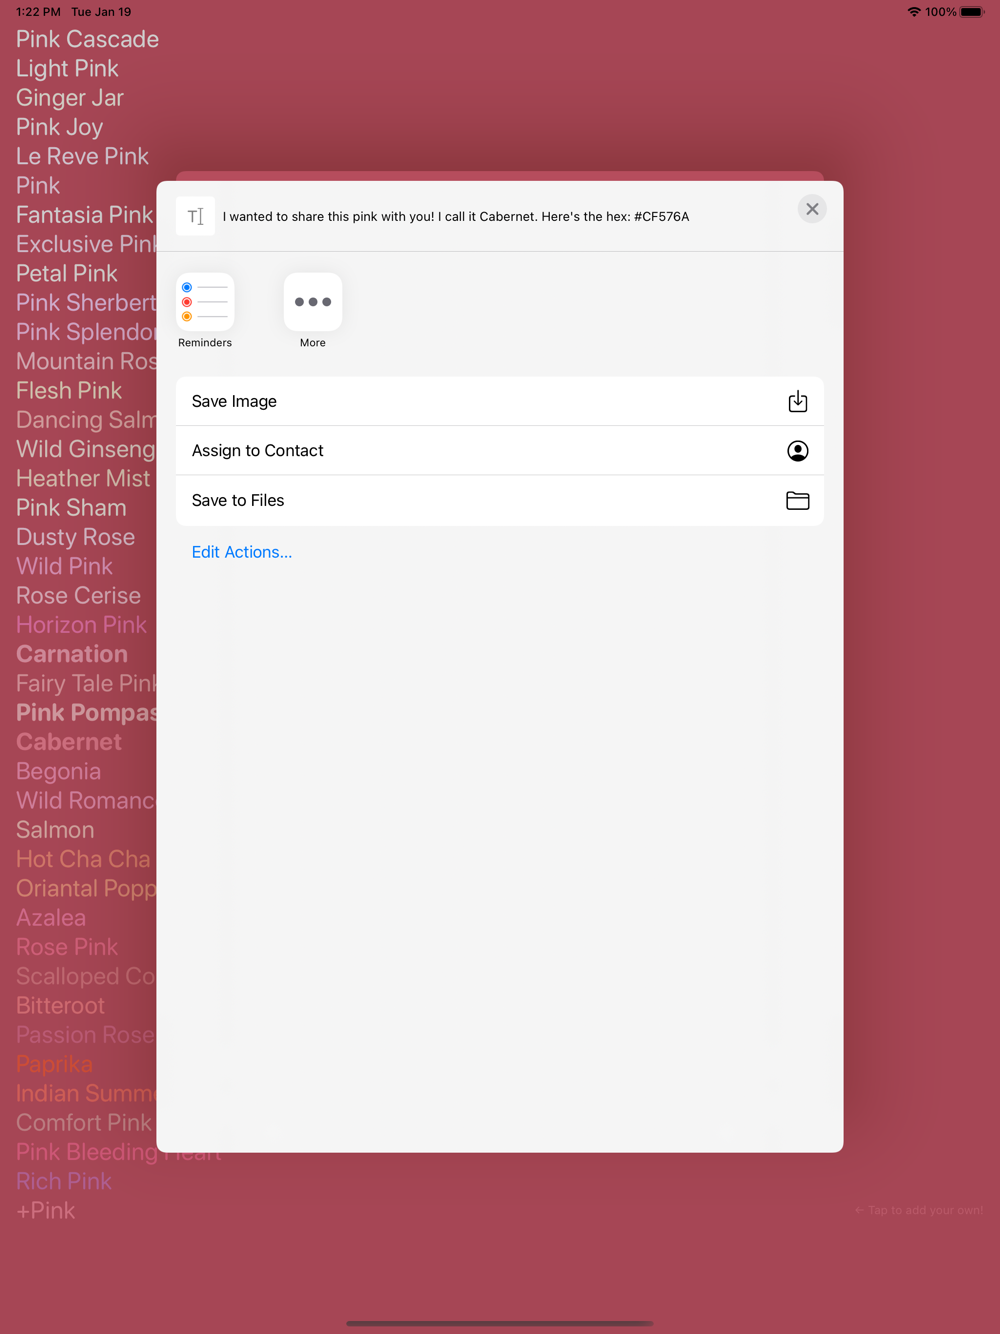Close the share sheet
1000x1334 pixels.
coord(812,209)
